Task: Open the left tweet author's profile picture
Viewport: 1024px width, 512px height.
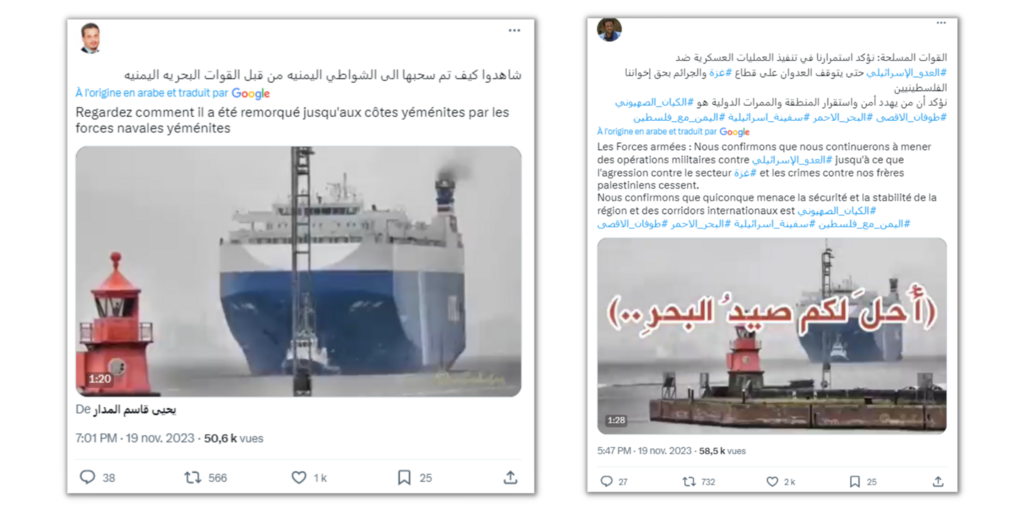Action: [x=90, y=39]
